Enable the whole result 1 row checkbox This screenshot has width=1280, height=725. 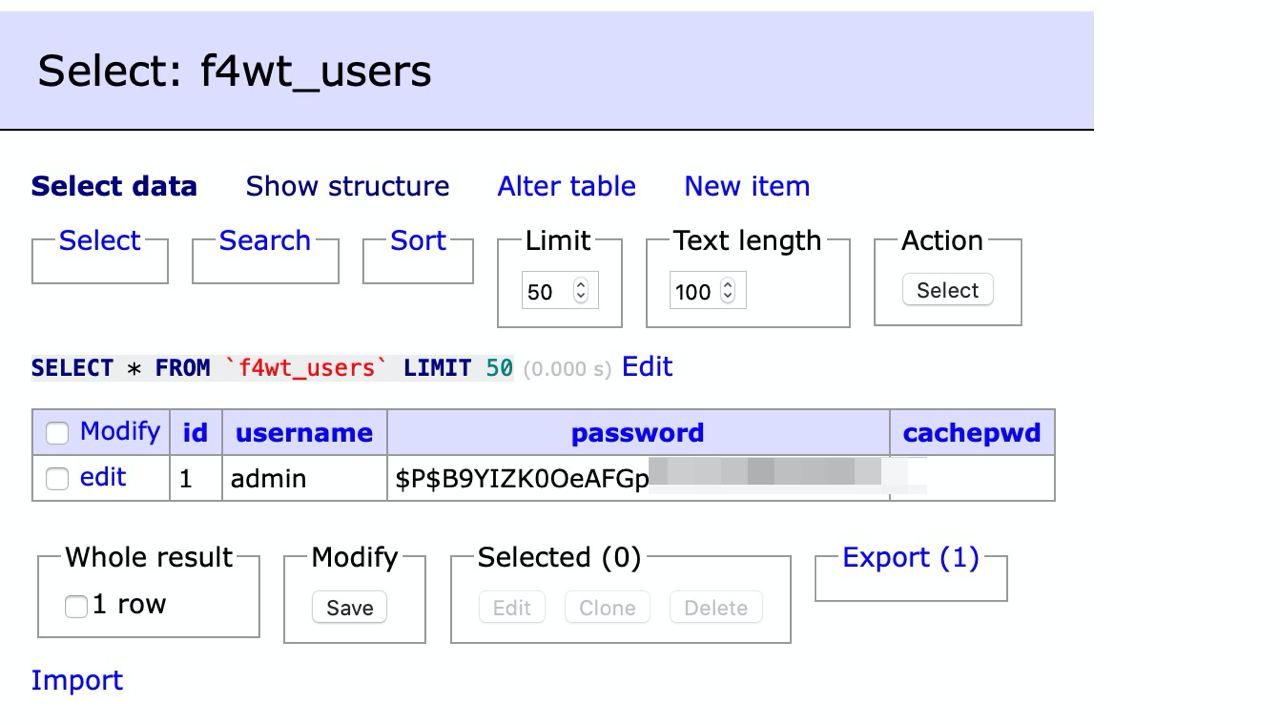(76, 606)
